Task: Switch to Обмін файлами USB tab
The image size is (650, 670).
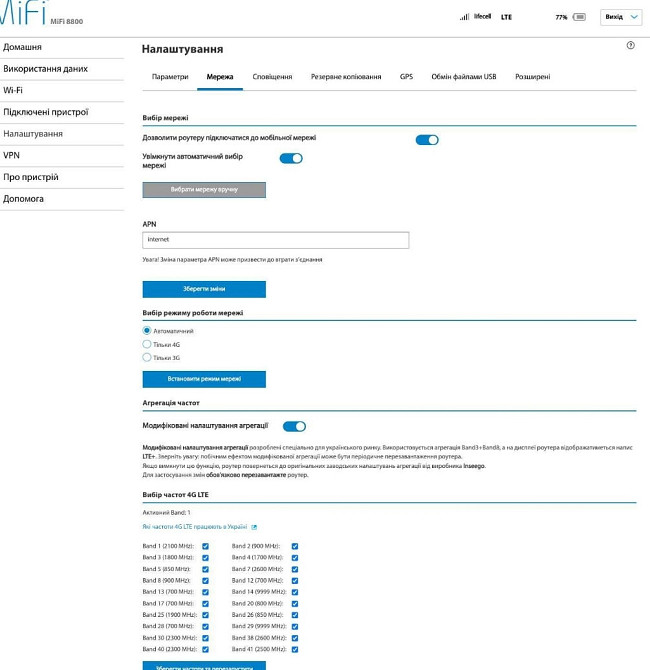Action: 464,77
